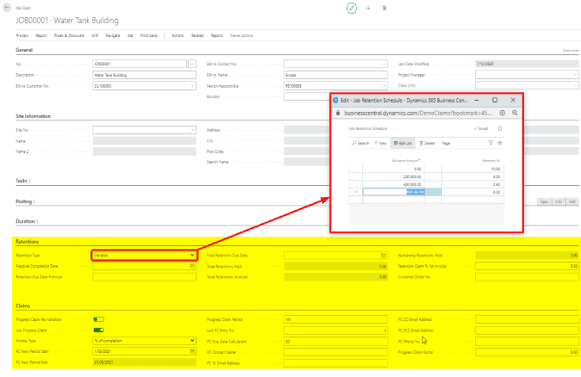Open the No. field assist-edit ellipsis button
Image resolution: width=581 pixels, height=377 pixels.
[x=192, y=64]
